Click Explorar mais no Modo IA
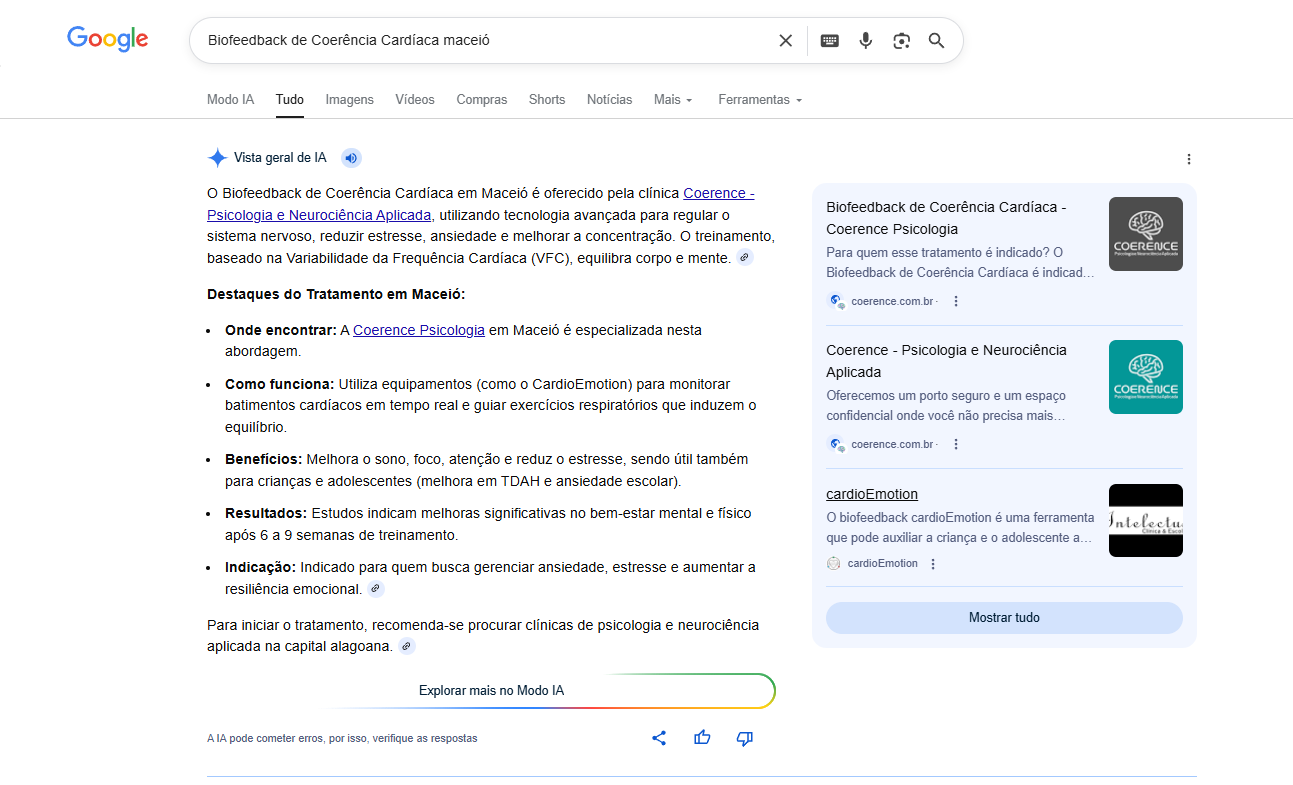 point(491,691)
